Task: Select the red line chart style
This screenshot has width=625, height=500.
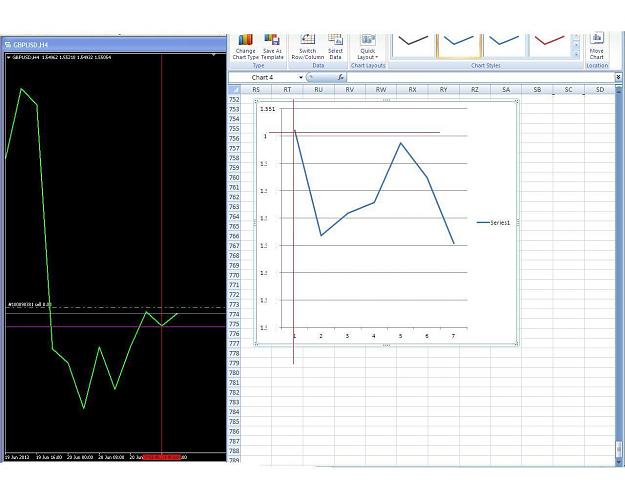Action: [550, 45]
